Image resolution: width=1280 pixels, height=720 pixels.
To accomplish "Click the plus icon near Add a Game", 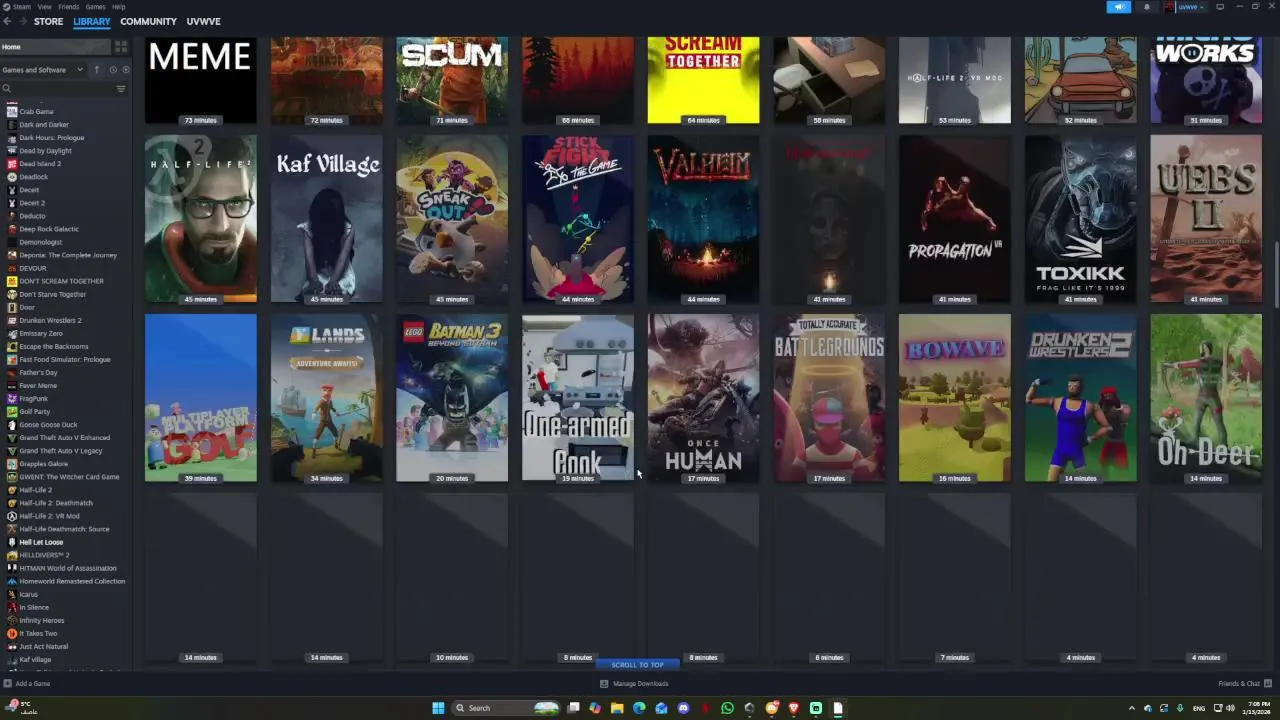I will point(7,684).
